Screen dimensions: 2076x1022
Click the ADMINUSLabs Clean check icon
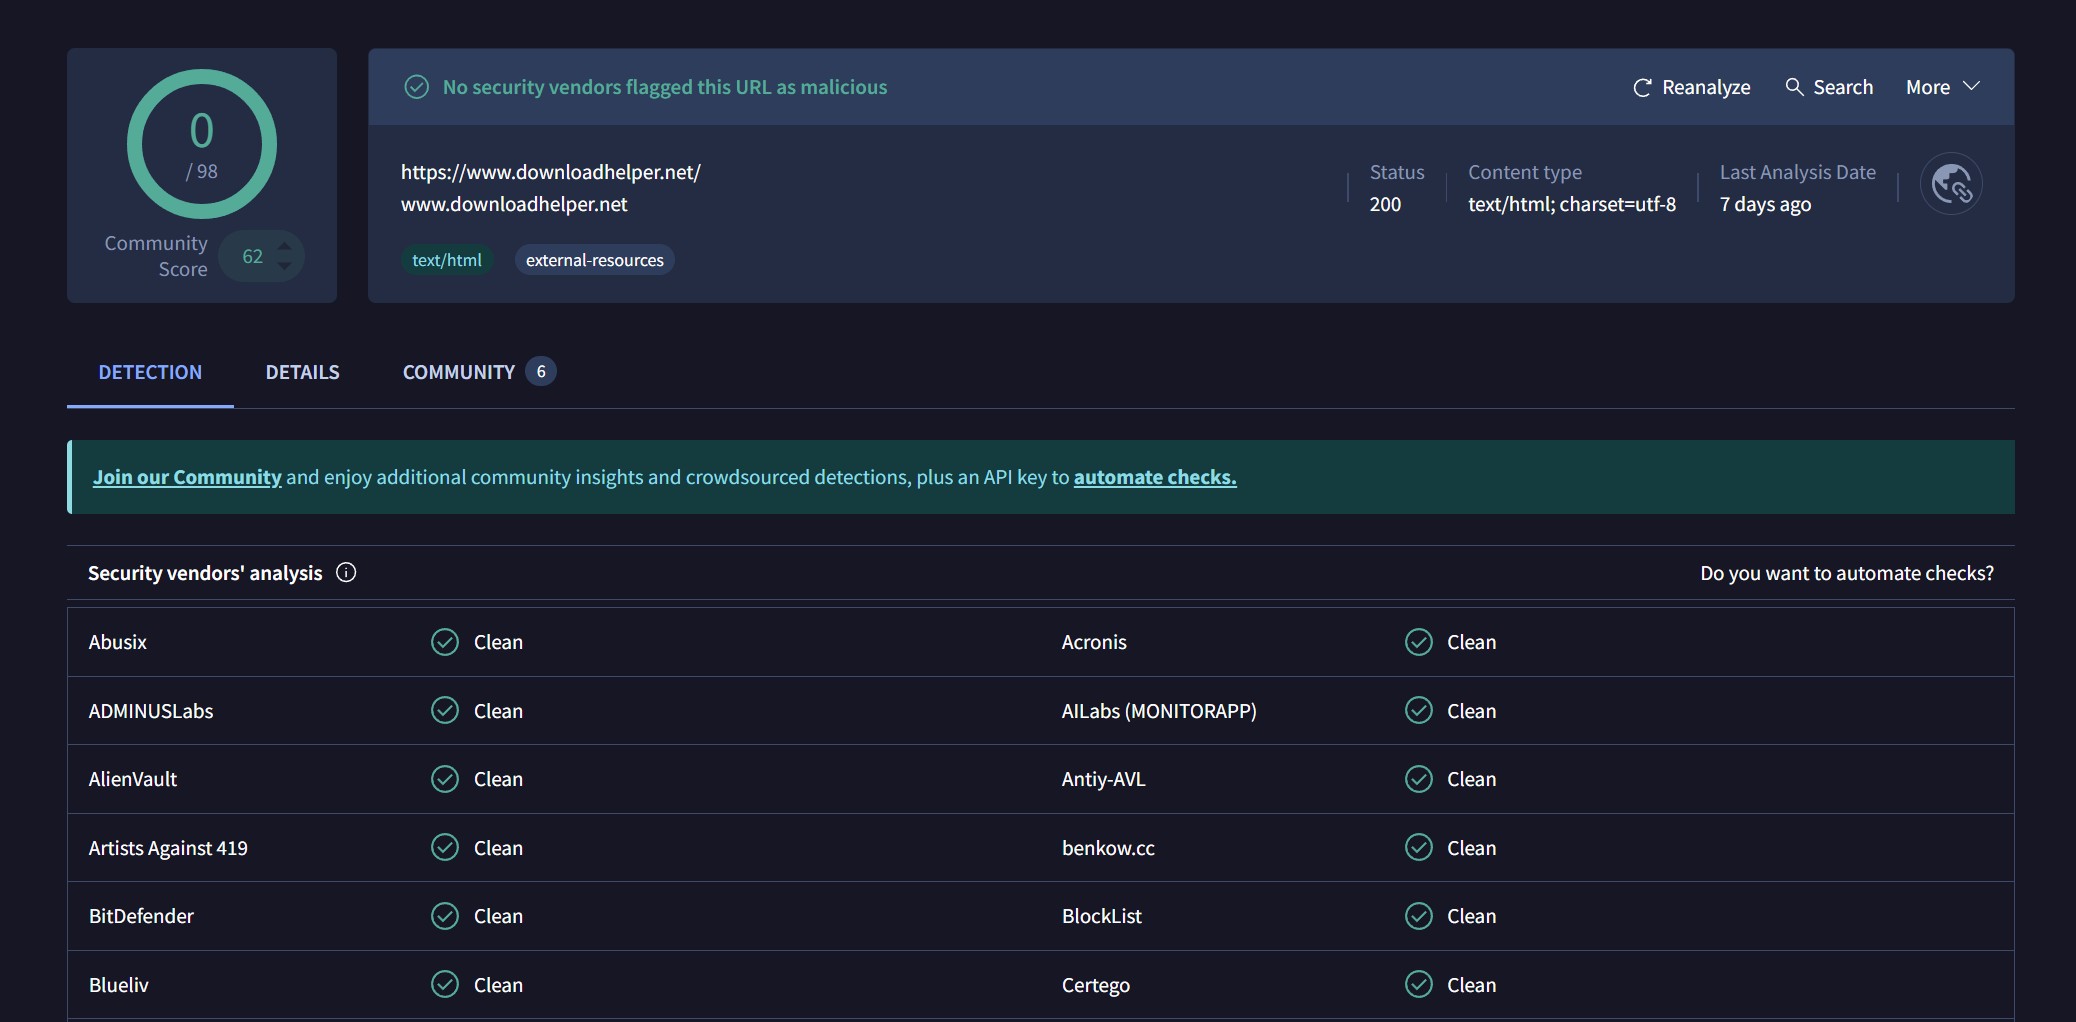tap(445, 710)
